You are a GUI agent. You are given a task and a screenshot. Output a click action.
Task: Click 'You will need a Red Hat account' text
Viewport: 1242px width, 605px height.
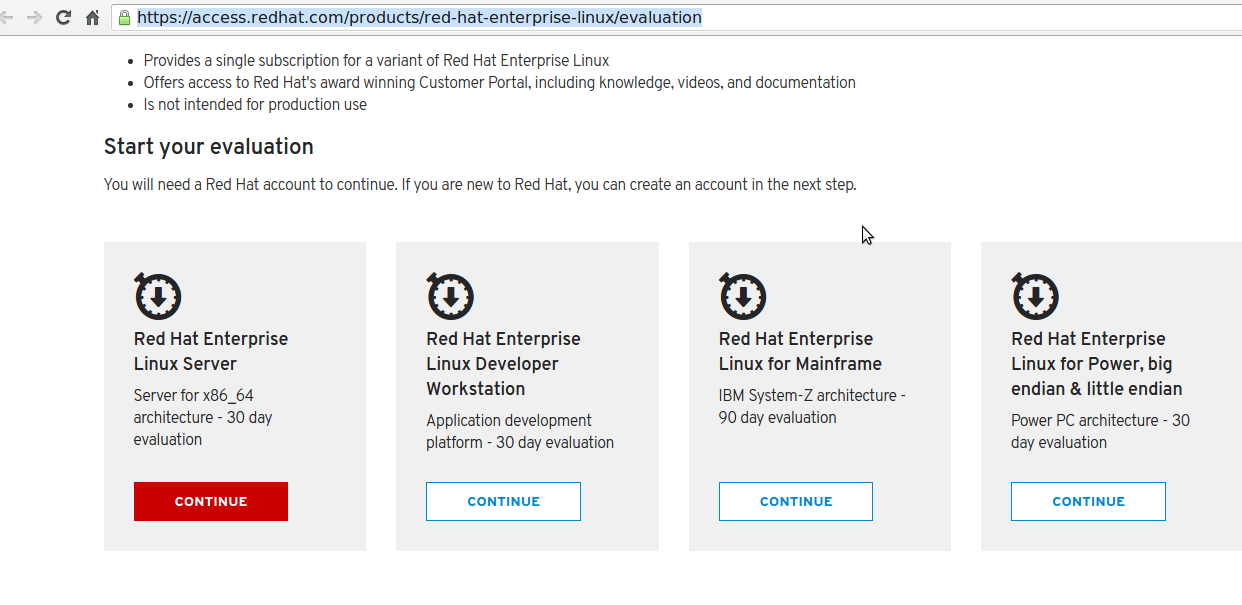[x=480, y=185]
